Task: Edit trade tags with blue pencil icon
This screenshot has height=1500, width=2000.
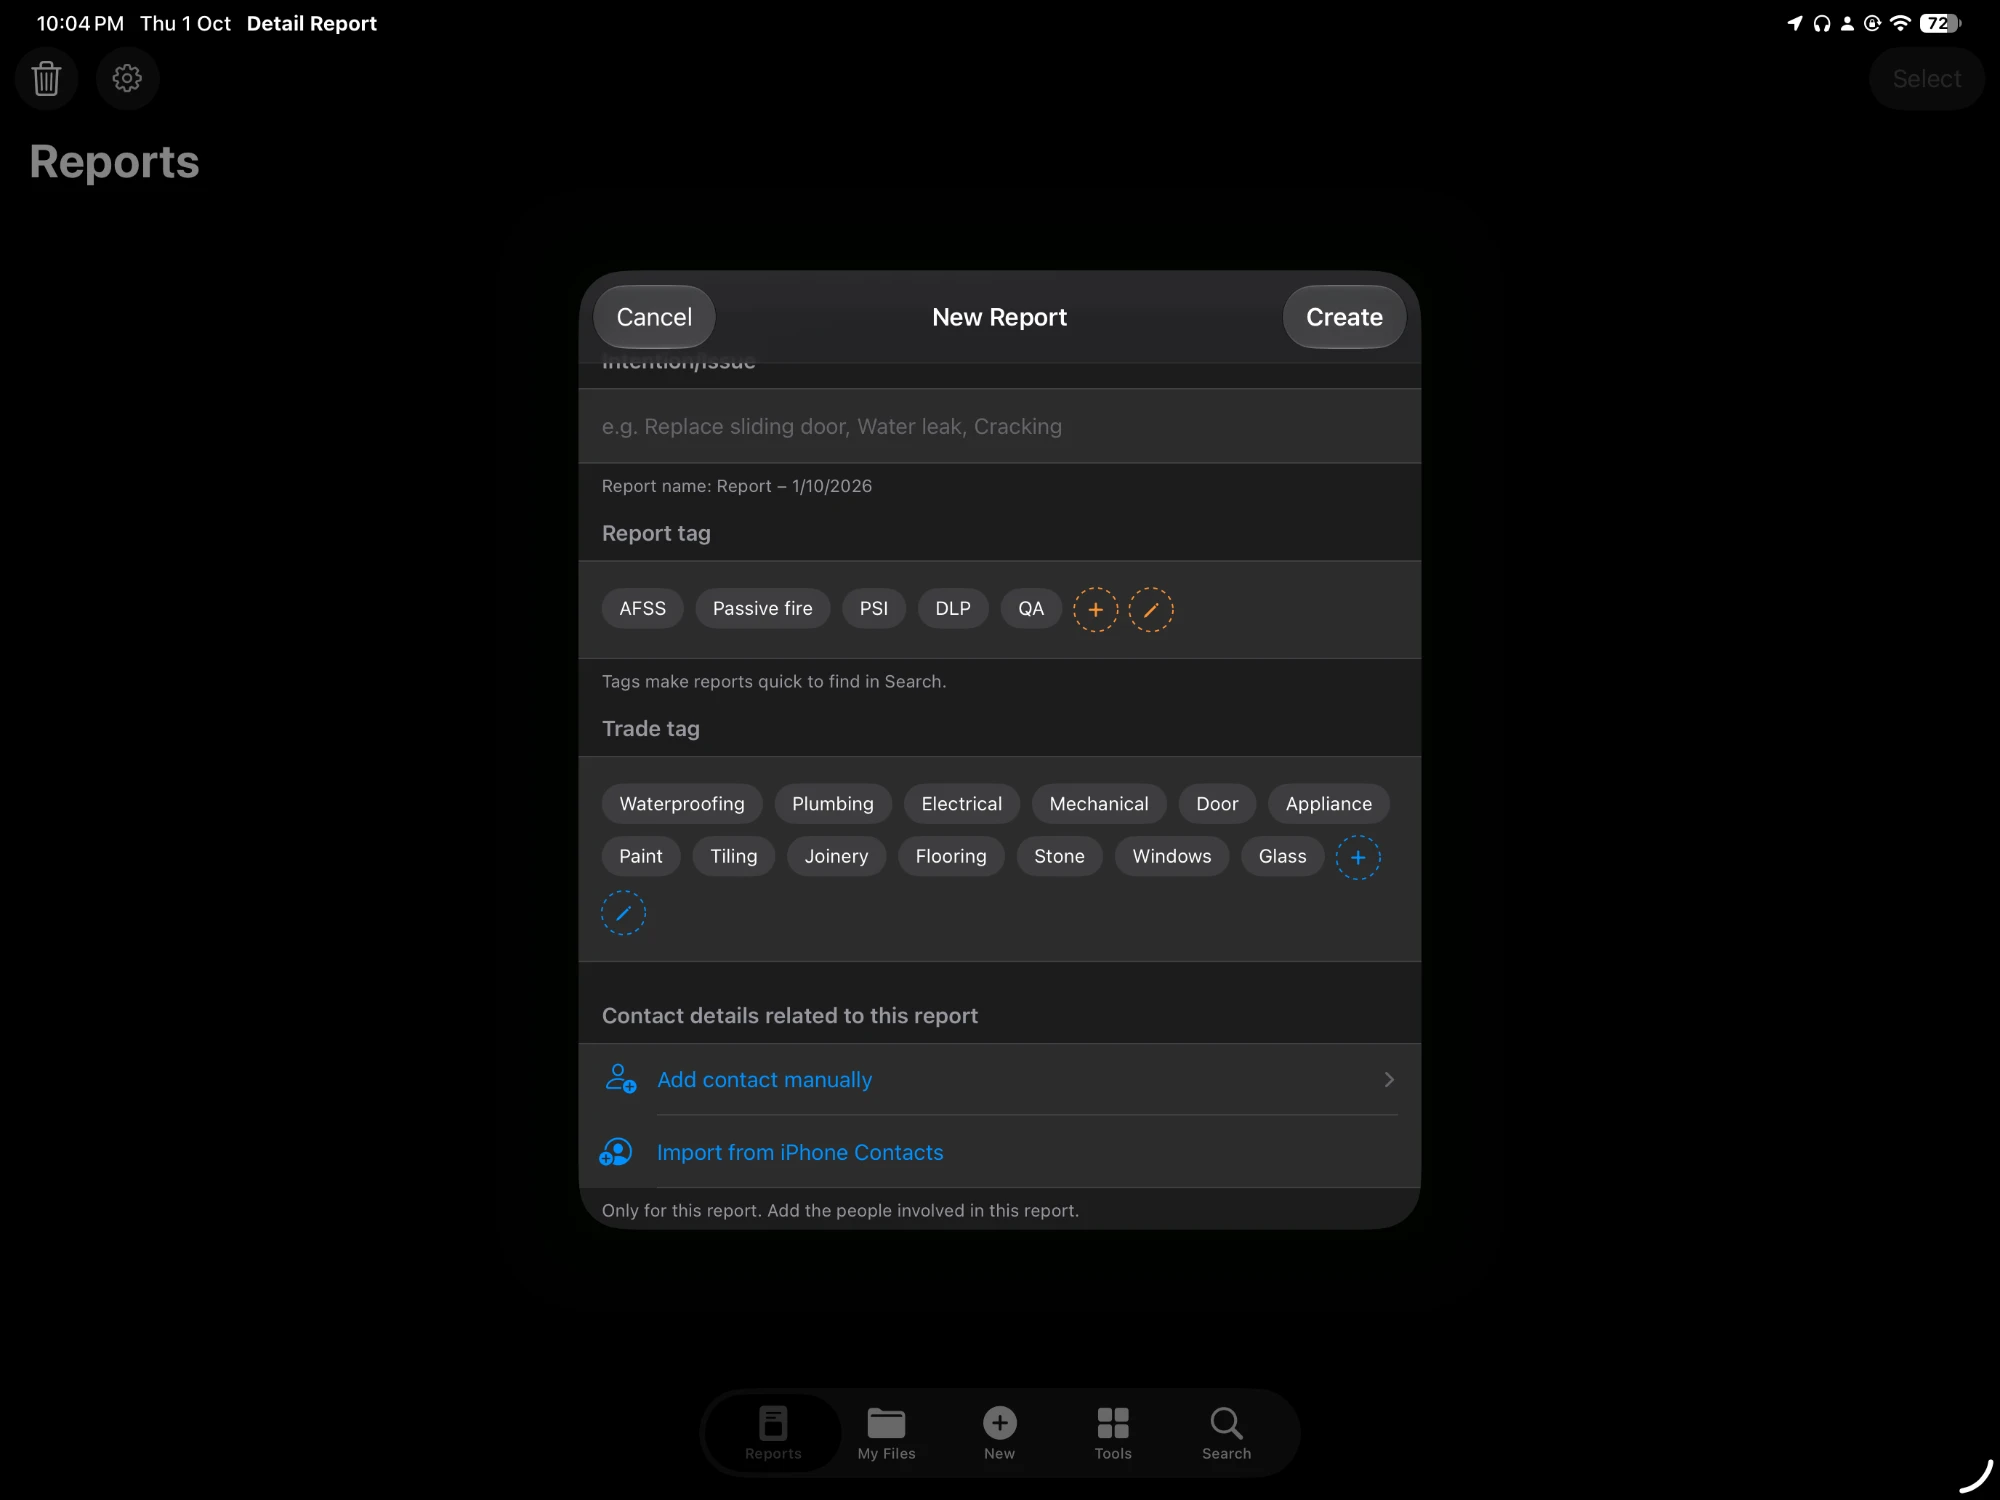Action: tap(623, 913)
